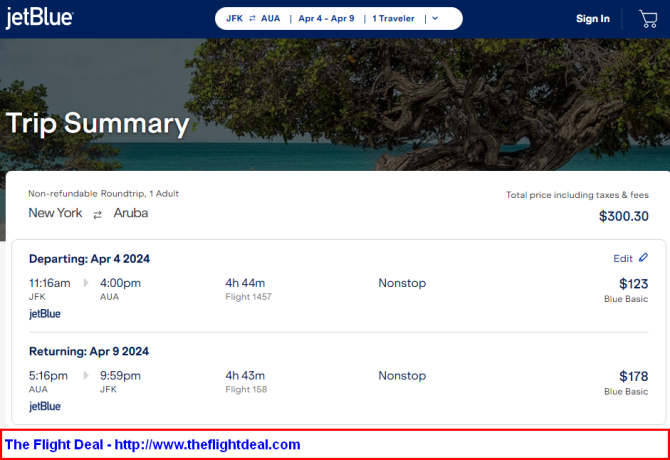Click the 9:59pm arrival time
This screenshot has height=460, width=670.
point(120,375)
